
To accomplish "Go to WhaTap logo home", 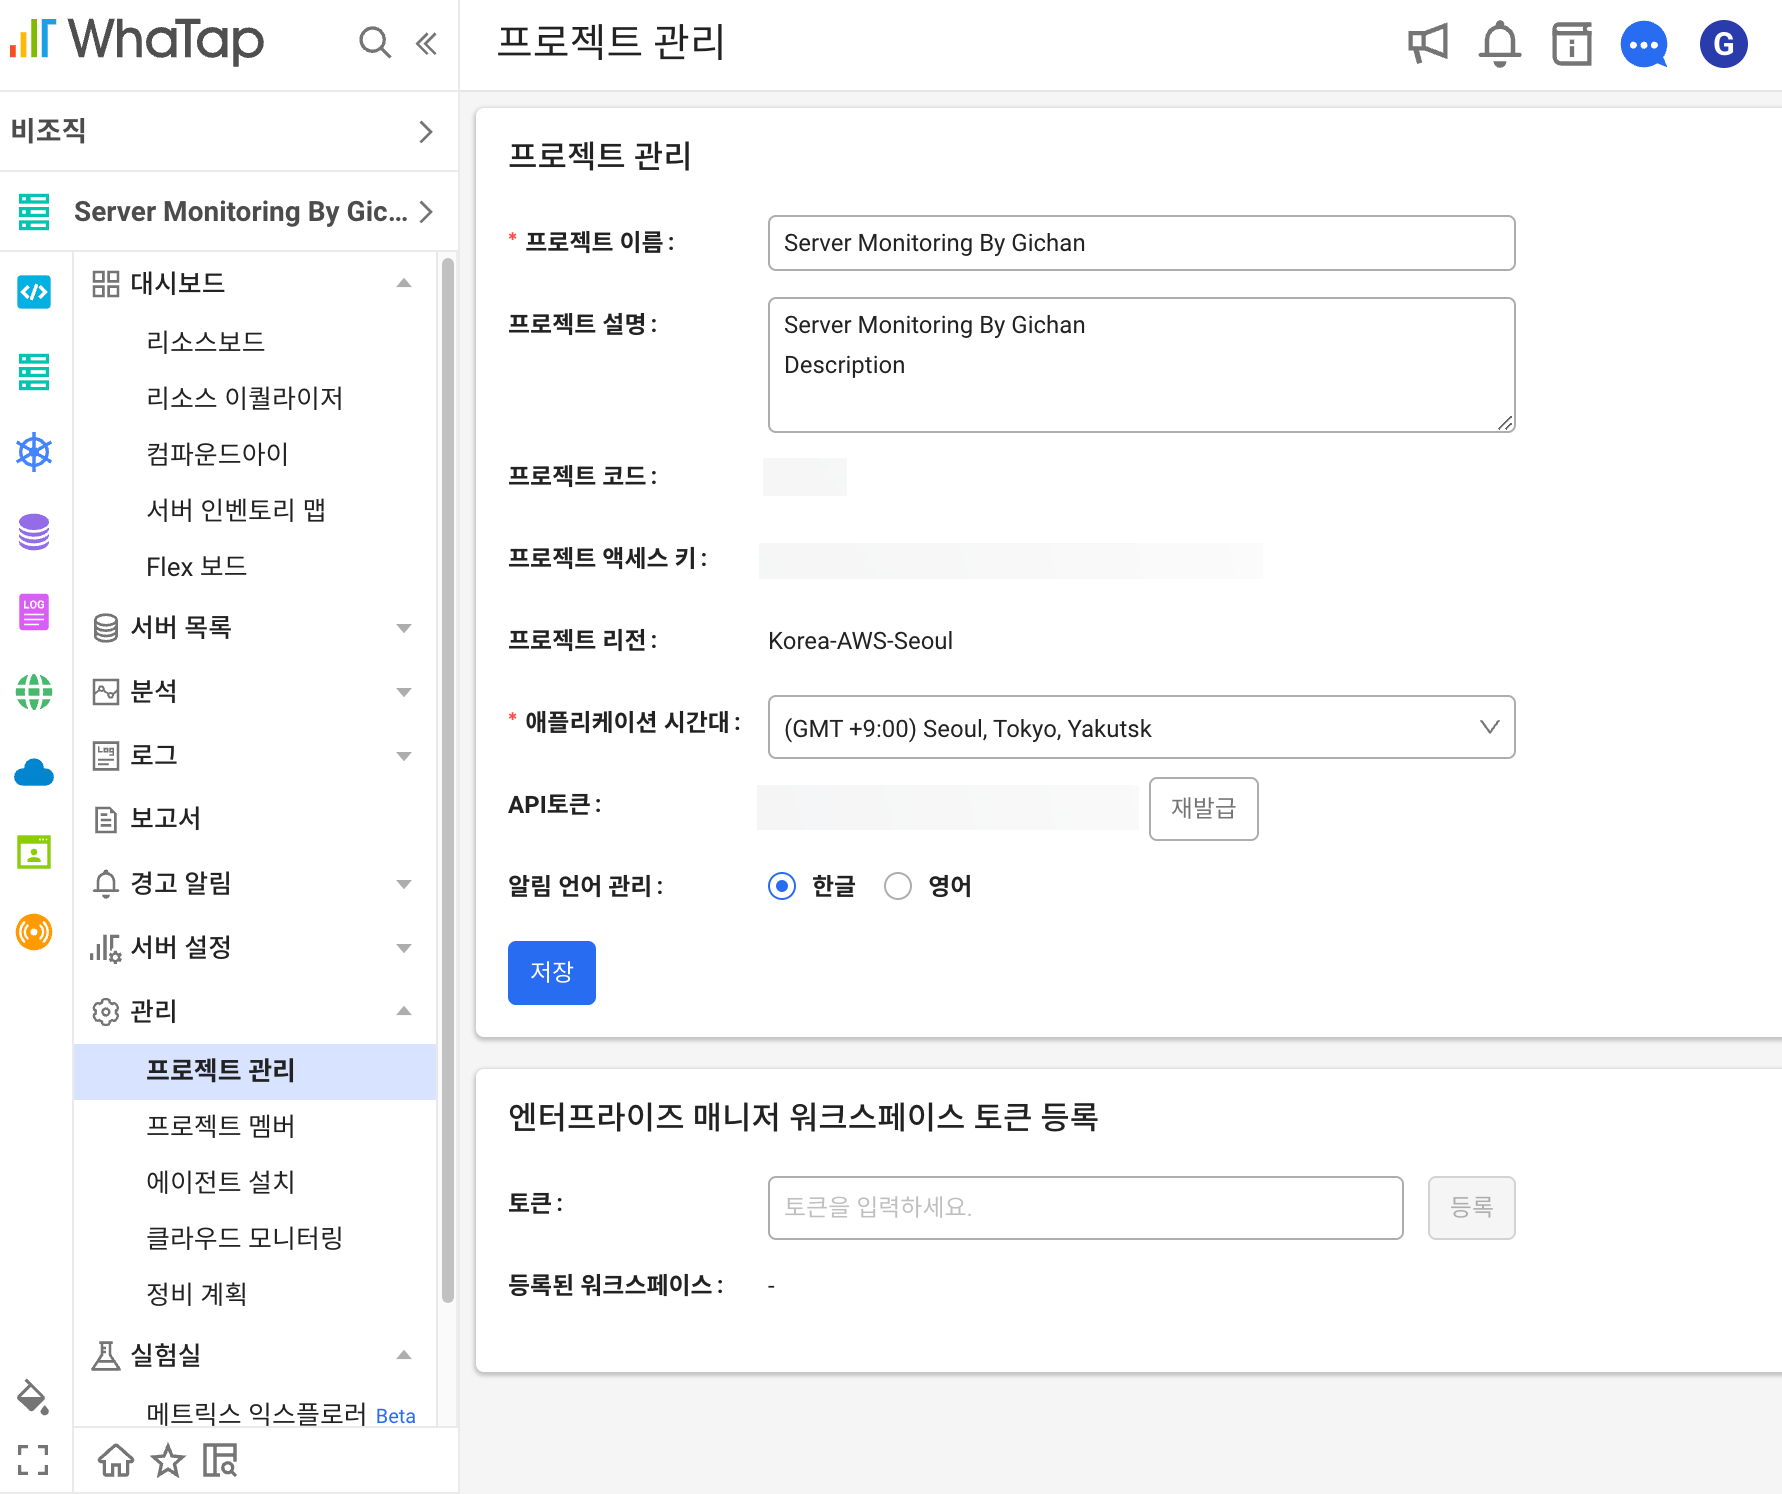I will [137, 40].
